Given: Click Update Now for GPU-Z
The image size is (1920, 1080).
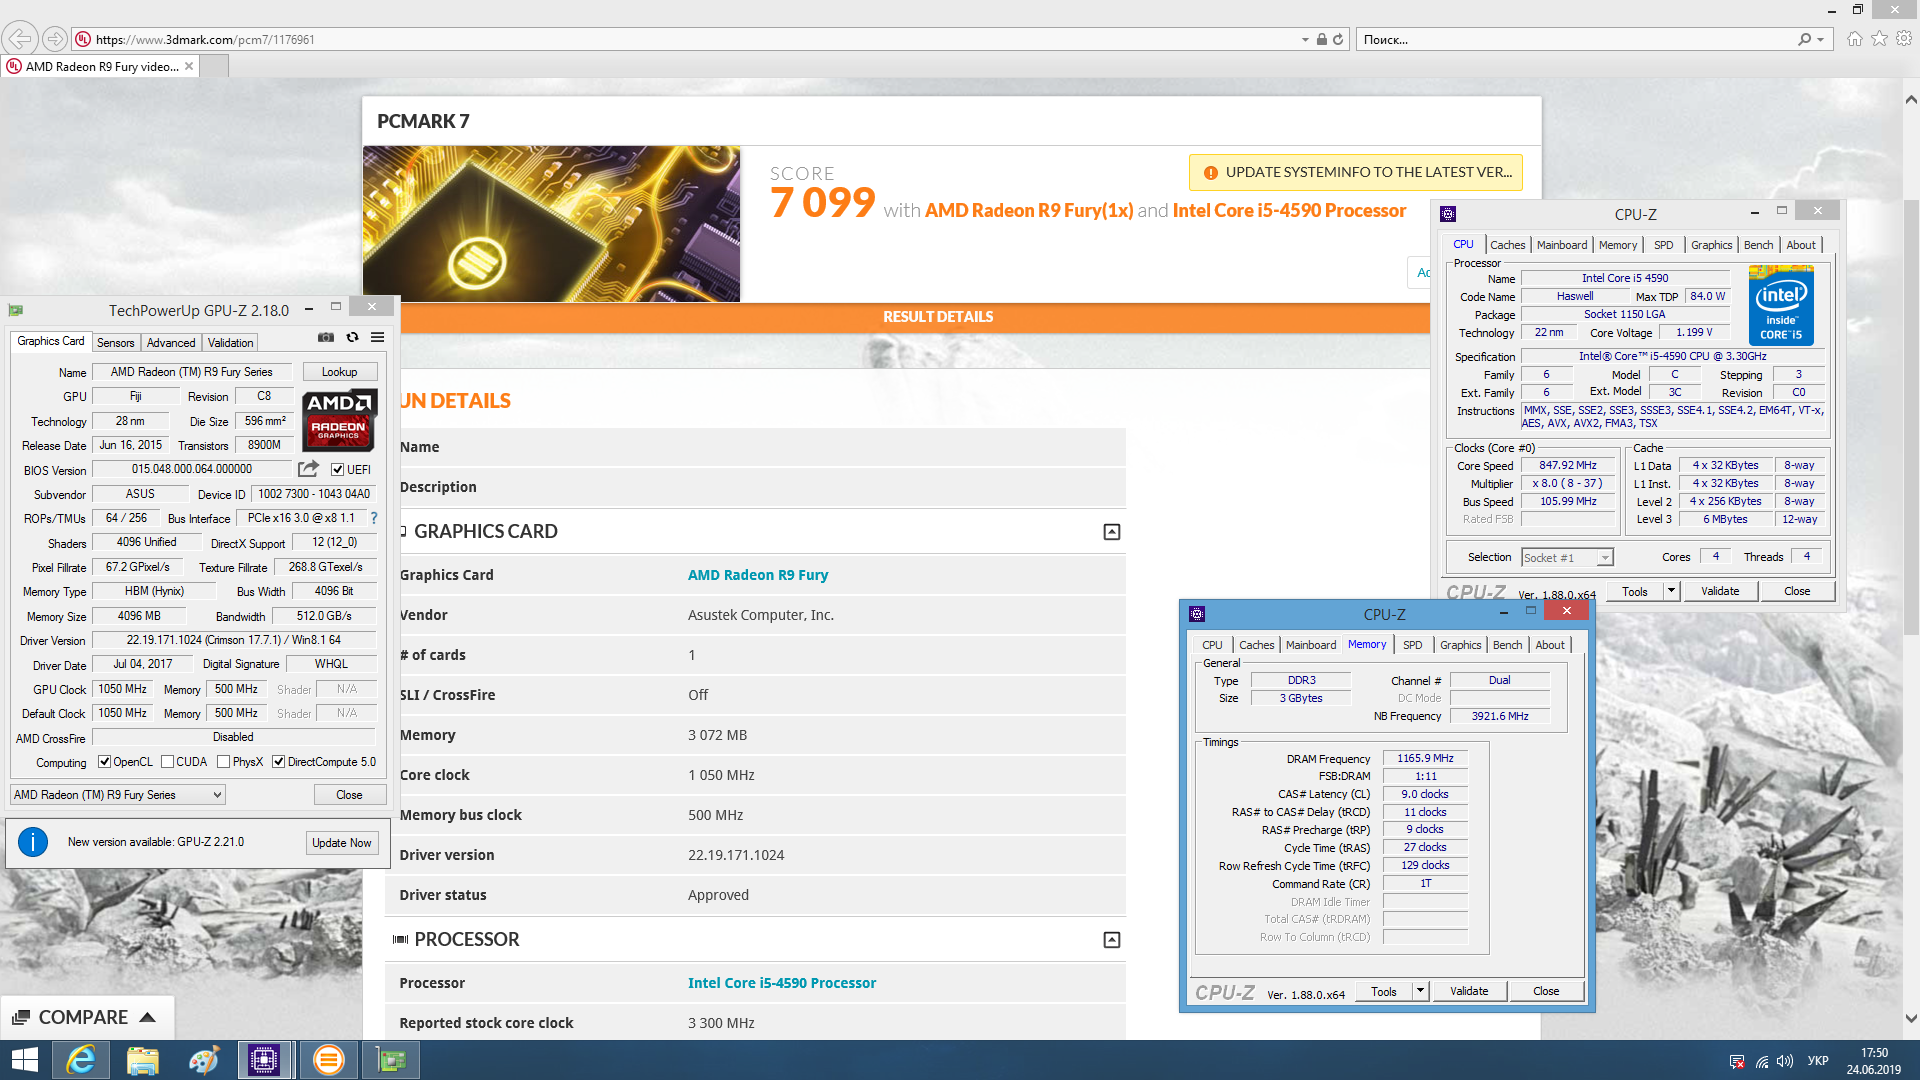Looking at the screenshot, I should (341, 843).
